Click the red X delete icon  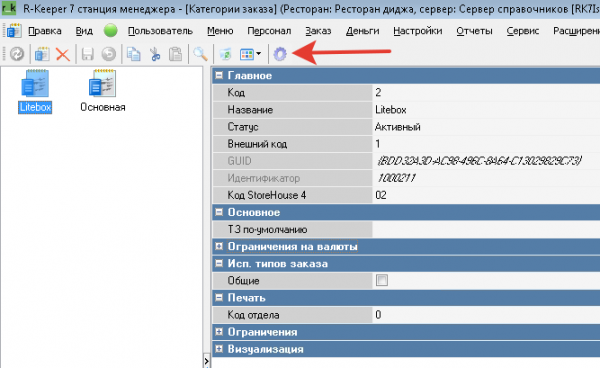point(63,54)
